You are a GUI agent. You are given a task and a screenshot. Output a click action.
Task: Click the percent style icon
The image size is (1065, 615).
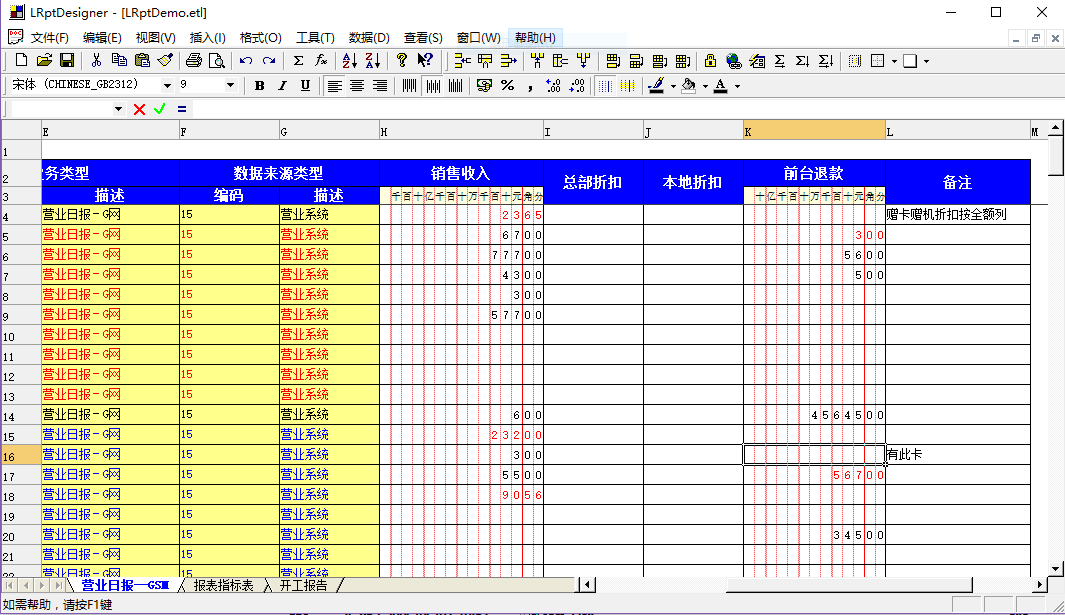pos(507,86)
